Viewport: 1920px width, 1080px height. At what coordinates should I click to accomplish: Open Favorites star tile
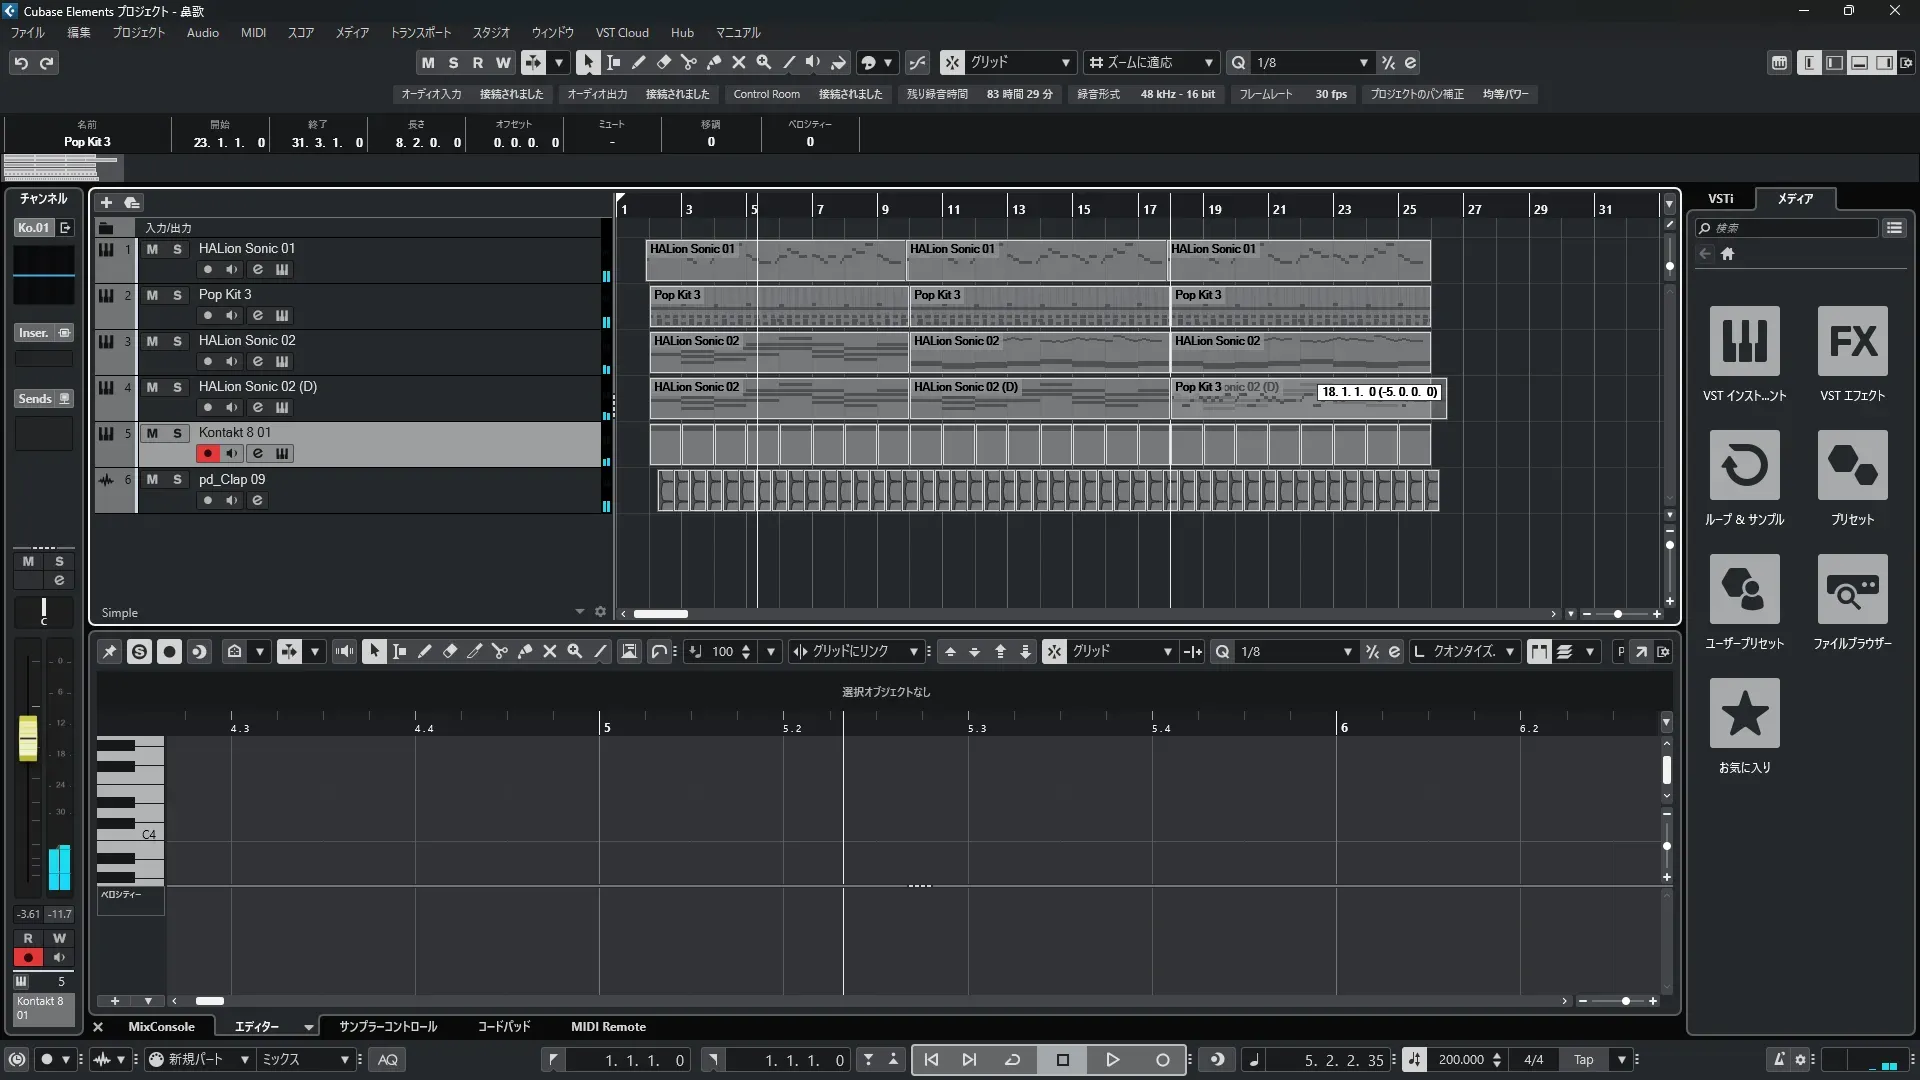click(x=1744, y=713)
